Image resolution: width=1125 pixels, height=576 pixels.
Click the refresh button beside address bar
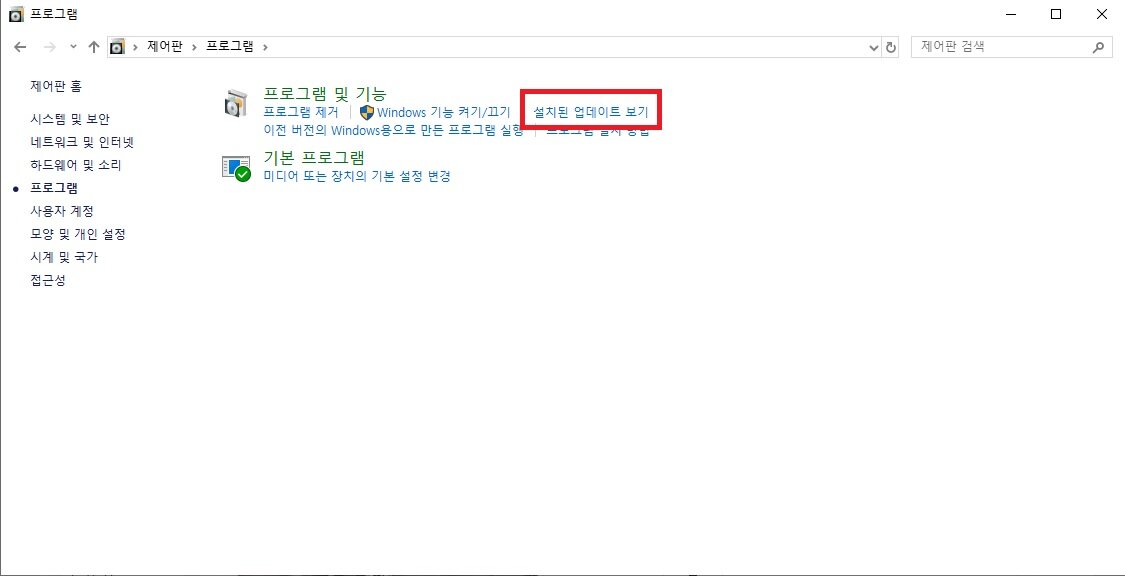click(x=891, y=47)
